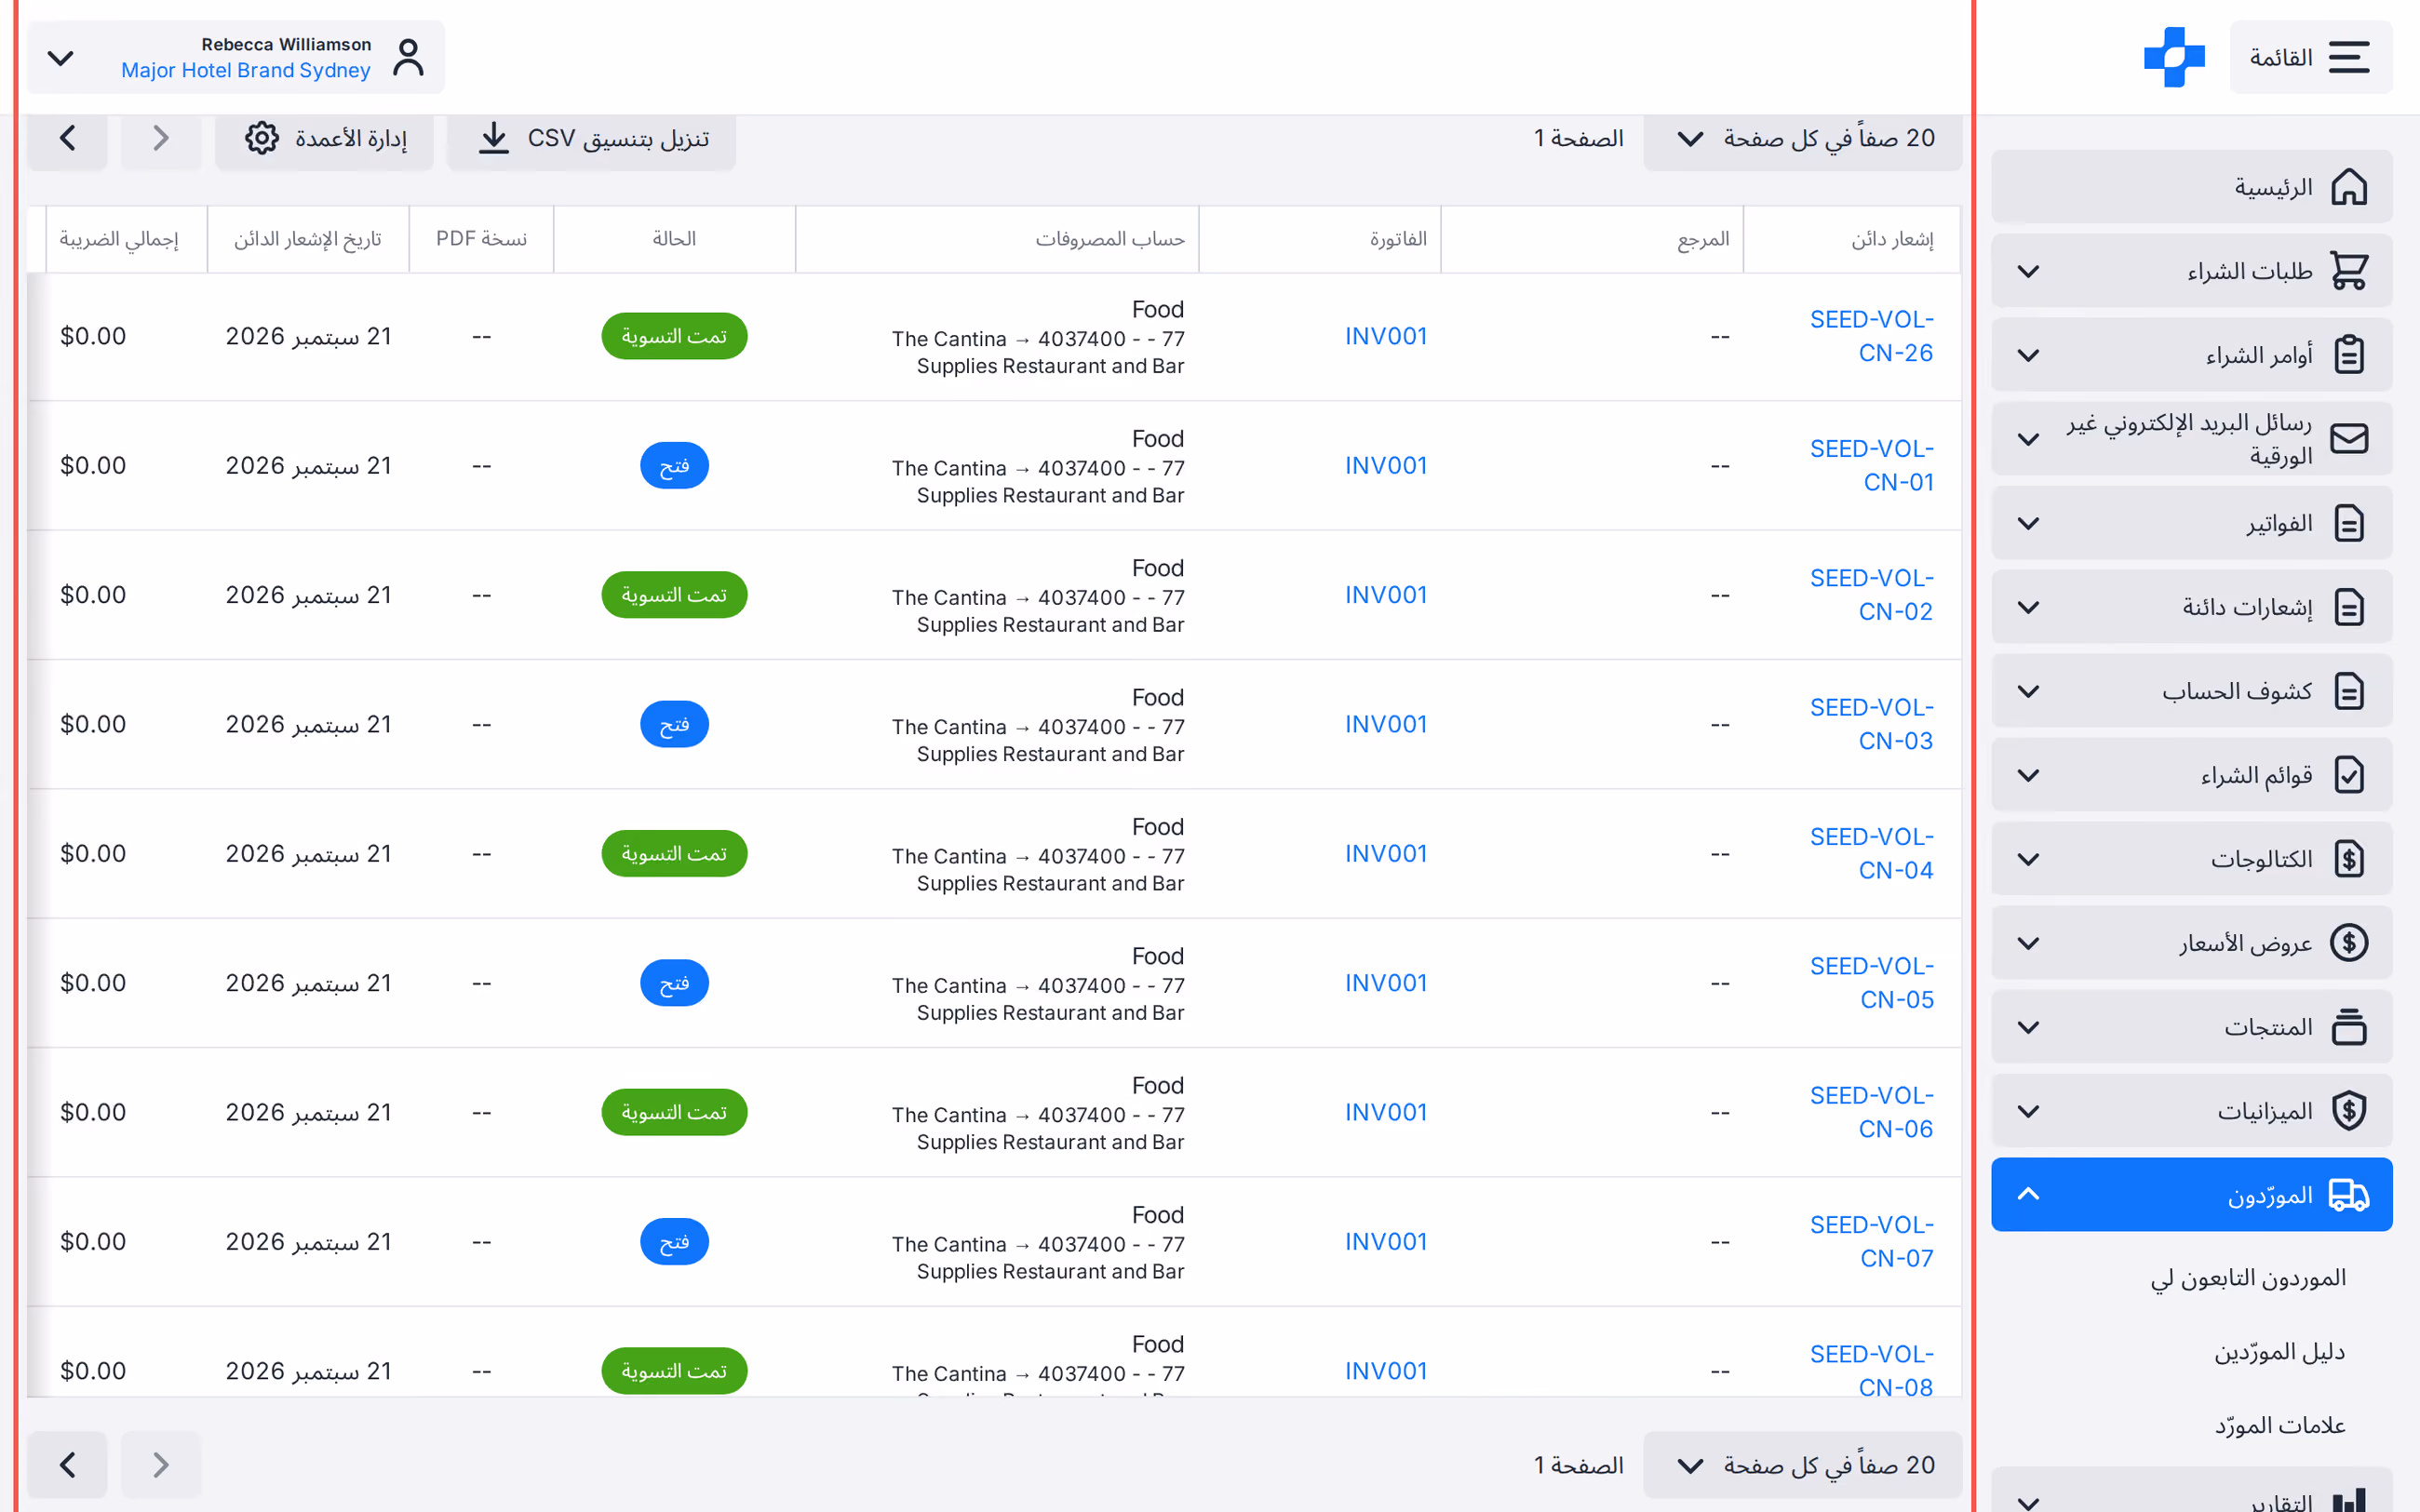Viewport: 2420px width, 1512px height.
Task: Open the account dropdown arrow near Rebecca Williamson
Action: (61, 58)
